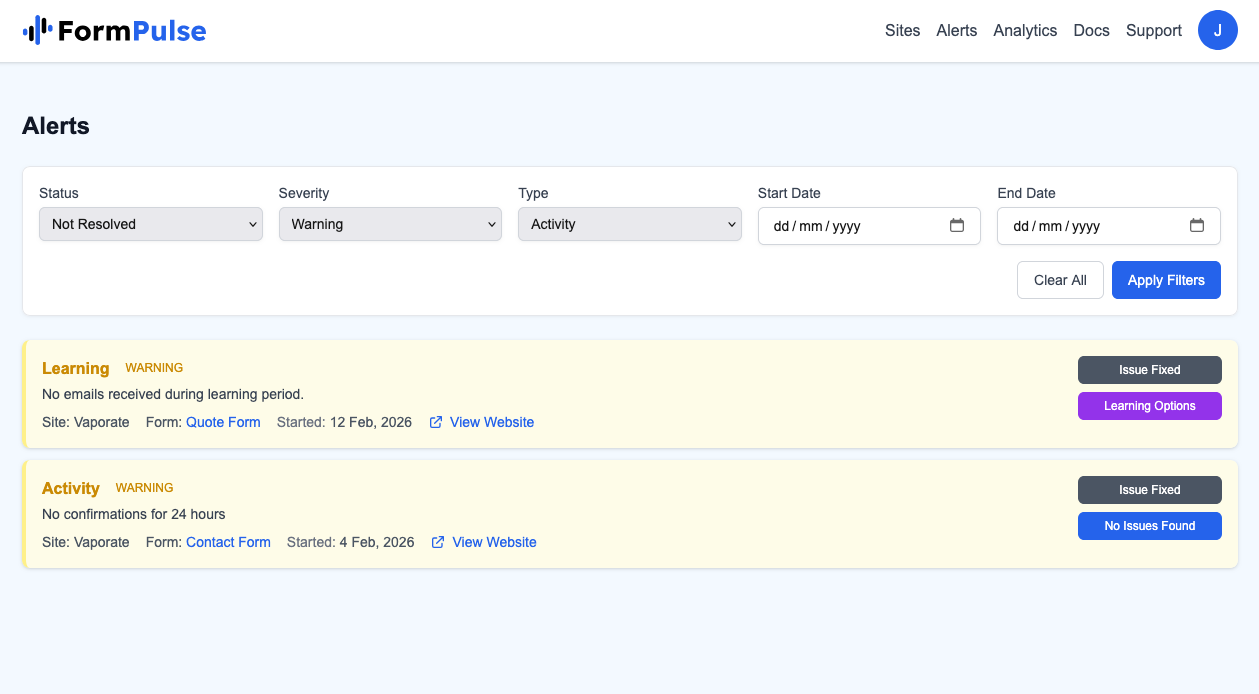
Task: Mark the Learning alert as Issue Fixed
Action: point(1149,370)
